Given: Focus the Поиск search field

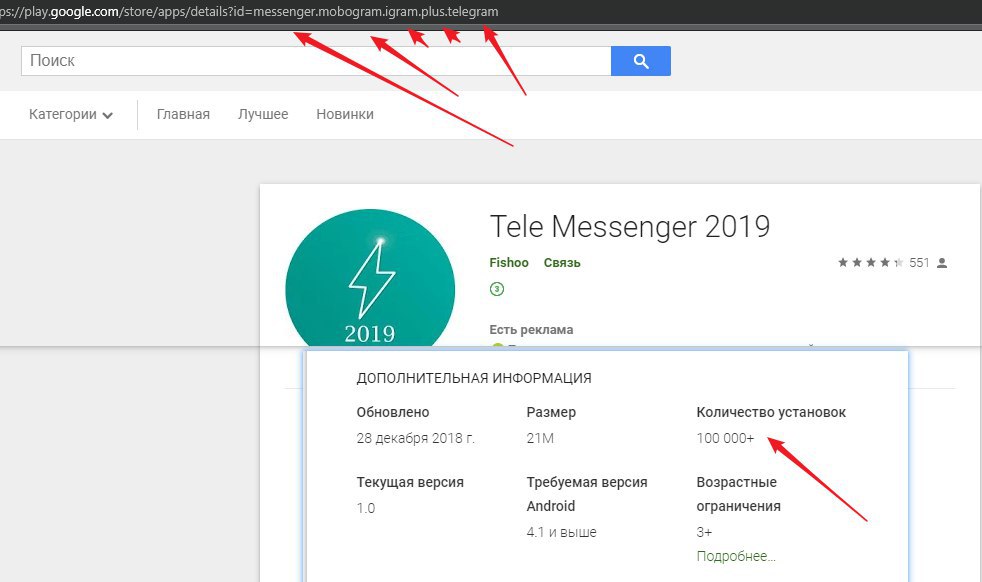Looking at the screenshot, I should pyautogui.click(x=316, y=61).
